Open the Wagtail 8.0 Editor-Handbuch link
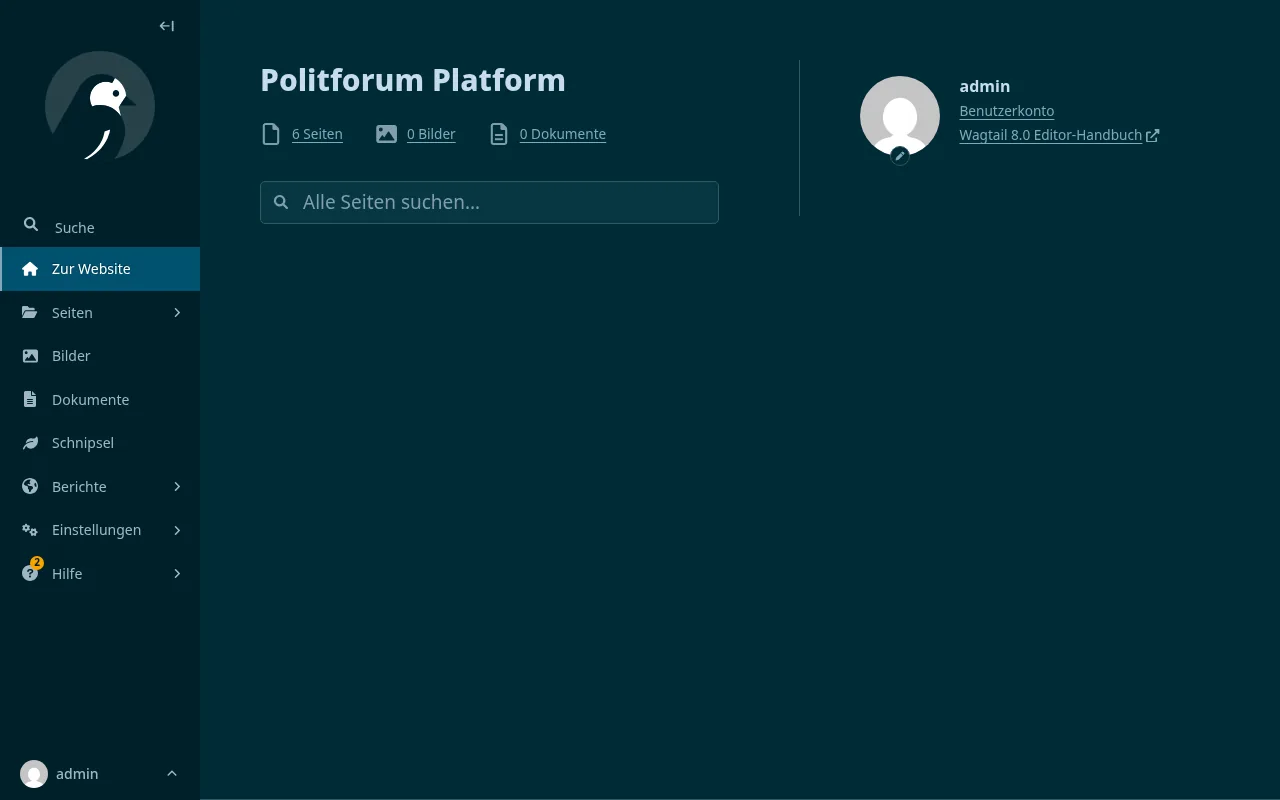The height and width of the screenshot is (800, 1280). 1050,135
